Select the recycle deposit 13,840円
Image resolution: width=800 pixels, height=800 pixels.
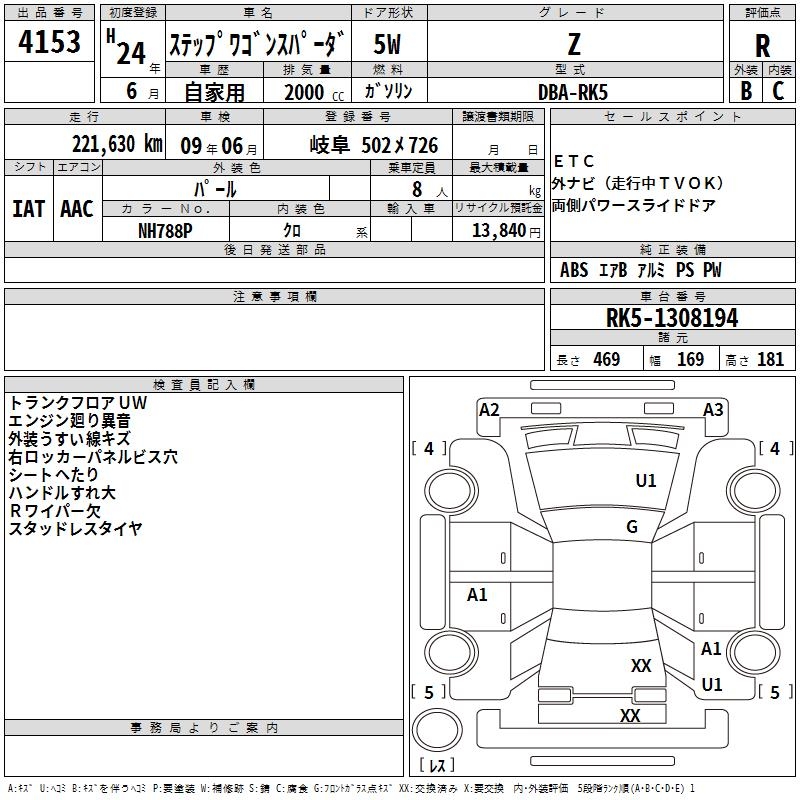pyautogui.click(x=506, y=230)
